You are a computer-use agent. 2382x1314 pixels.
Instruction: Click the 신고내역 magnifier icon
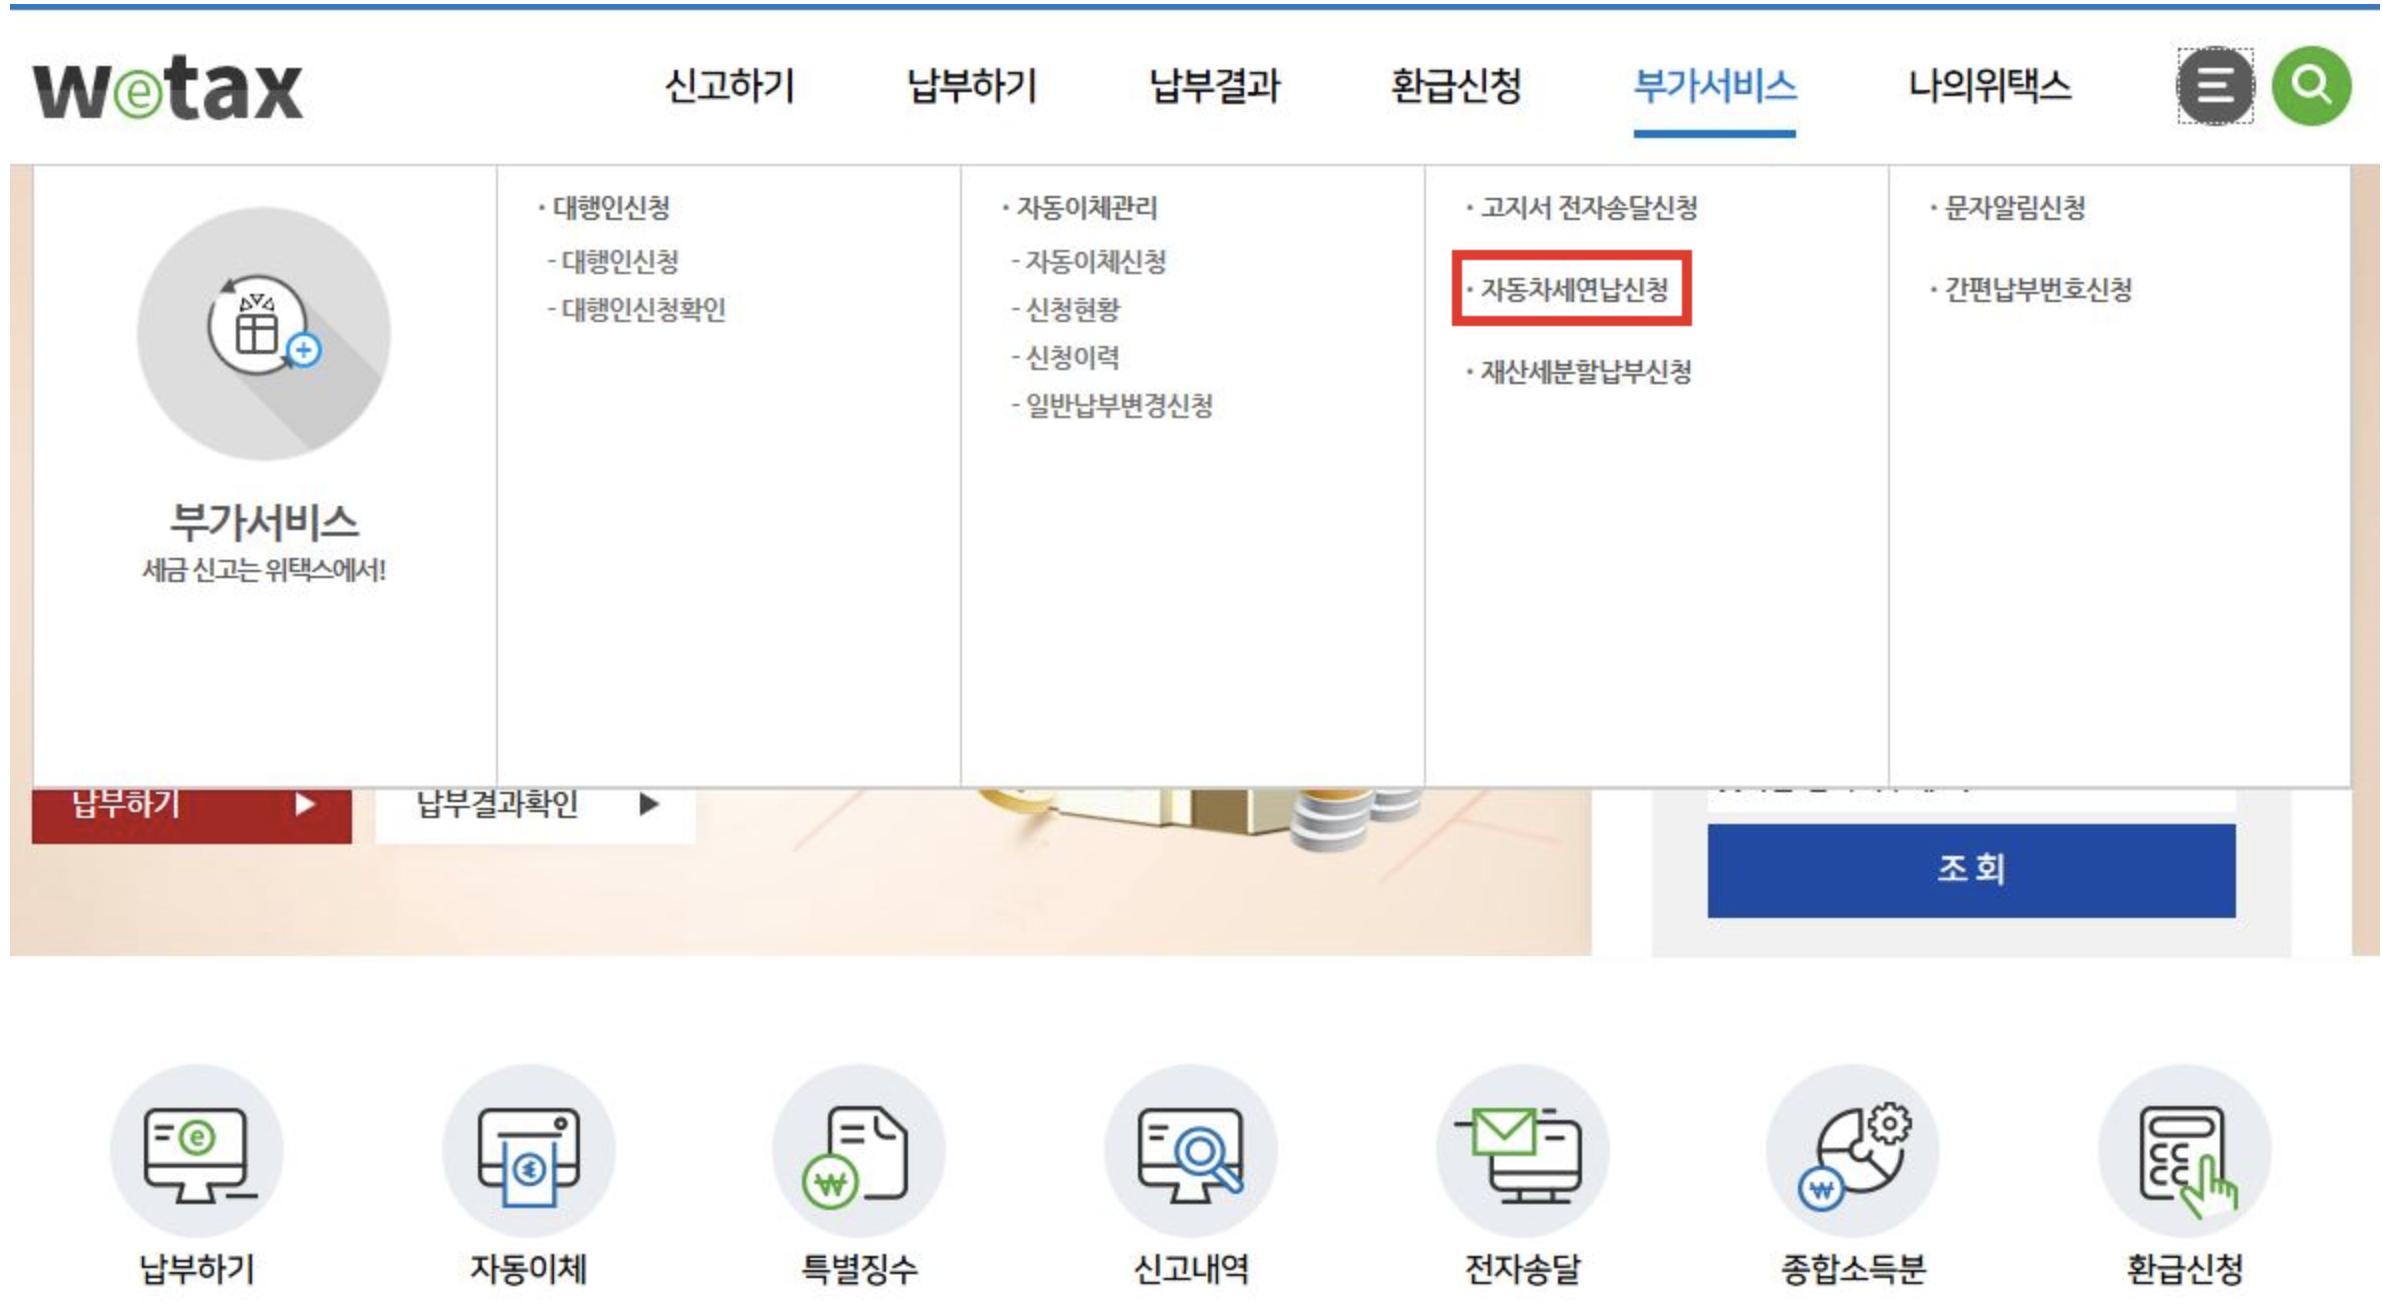1190,1151
